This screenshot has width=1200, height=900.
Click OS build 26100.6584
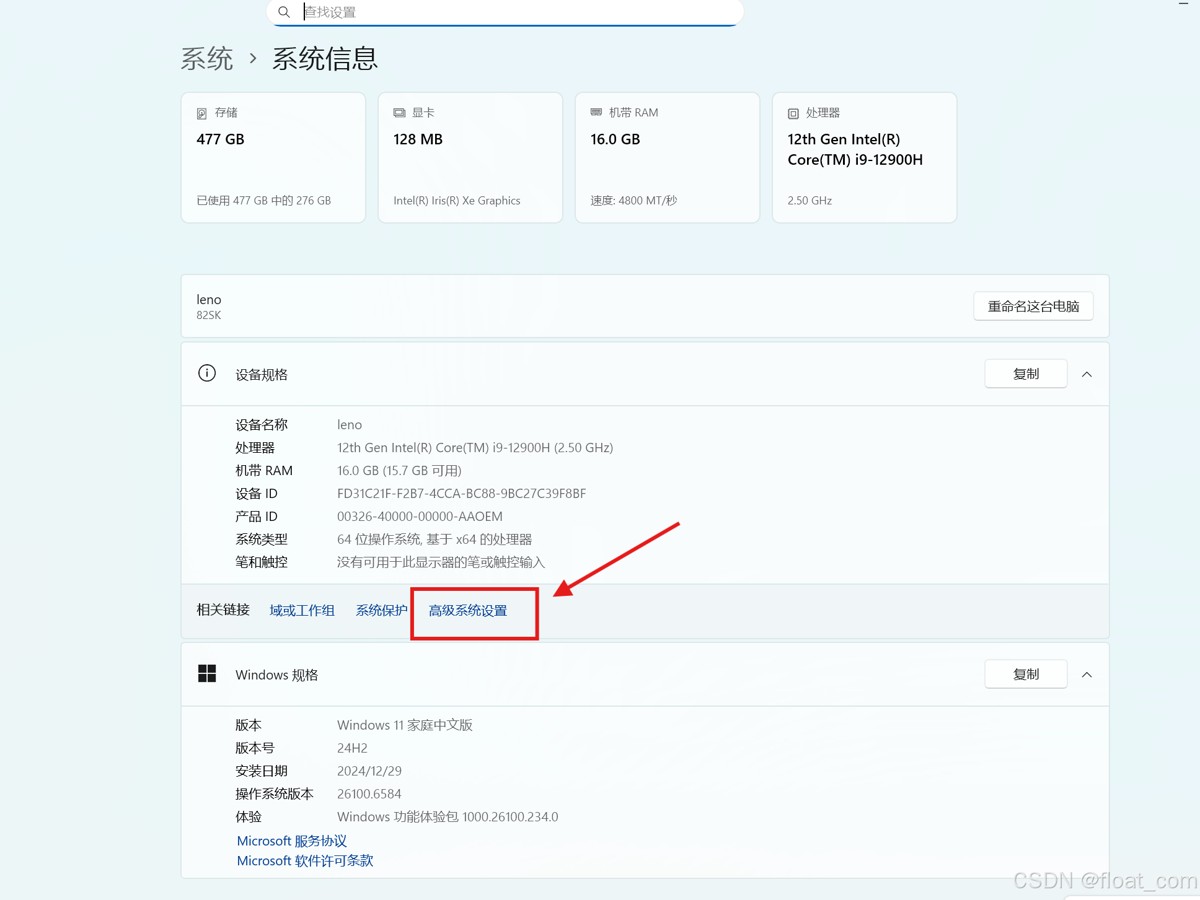(369, 794)
